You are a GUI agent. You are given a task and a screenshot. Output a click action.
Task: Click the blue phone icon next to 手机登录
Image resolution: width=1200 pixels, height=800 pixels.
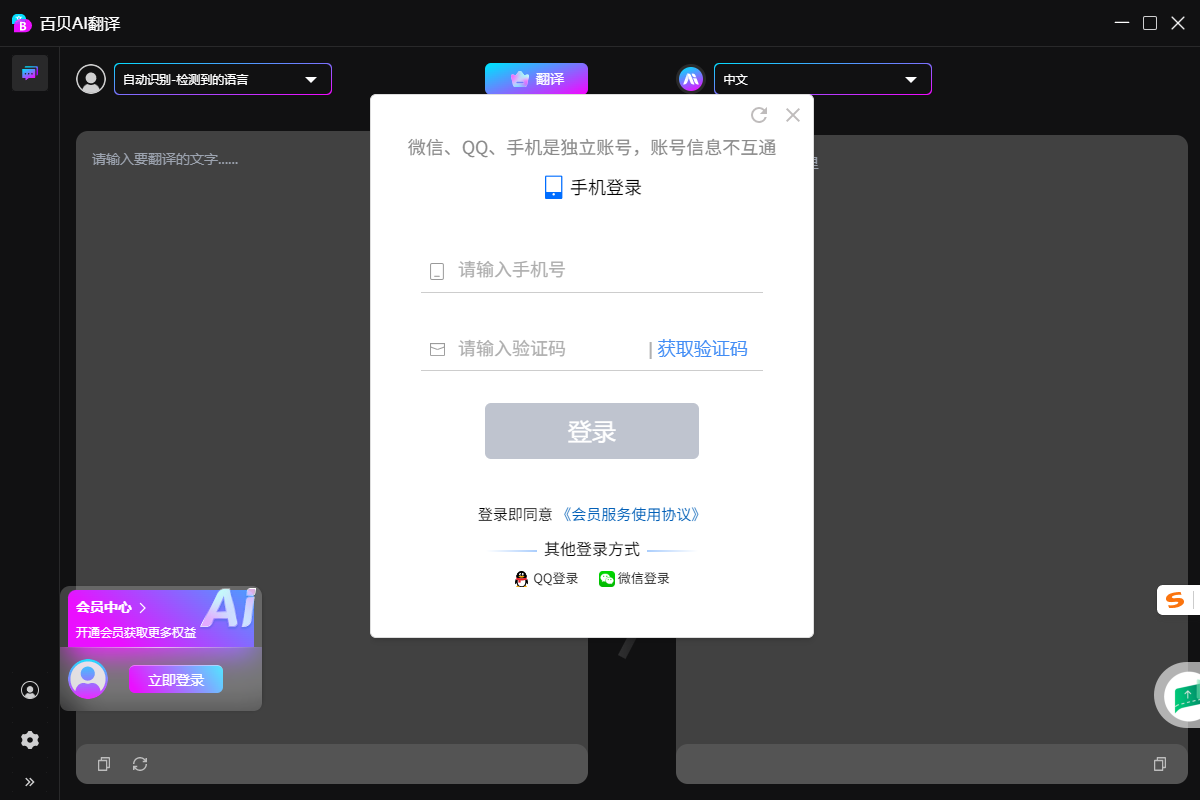[554, 187]
